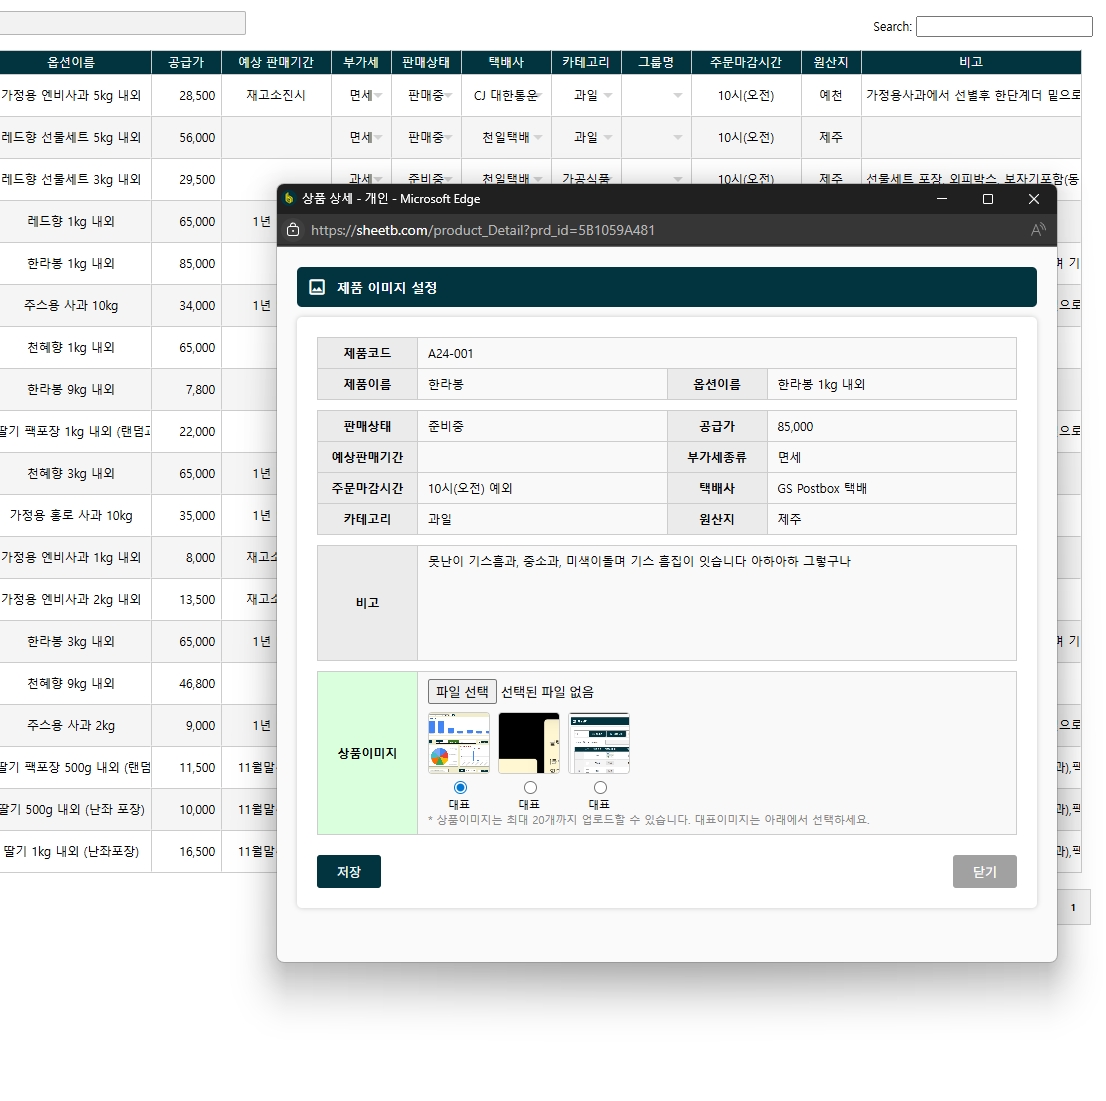Click the sheetb.com URL in address bar
1106x1101 pixels.
482,230
